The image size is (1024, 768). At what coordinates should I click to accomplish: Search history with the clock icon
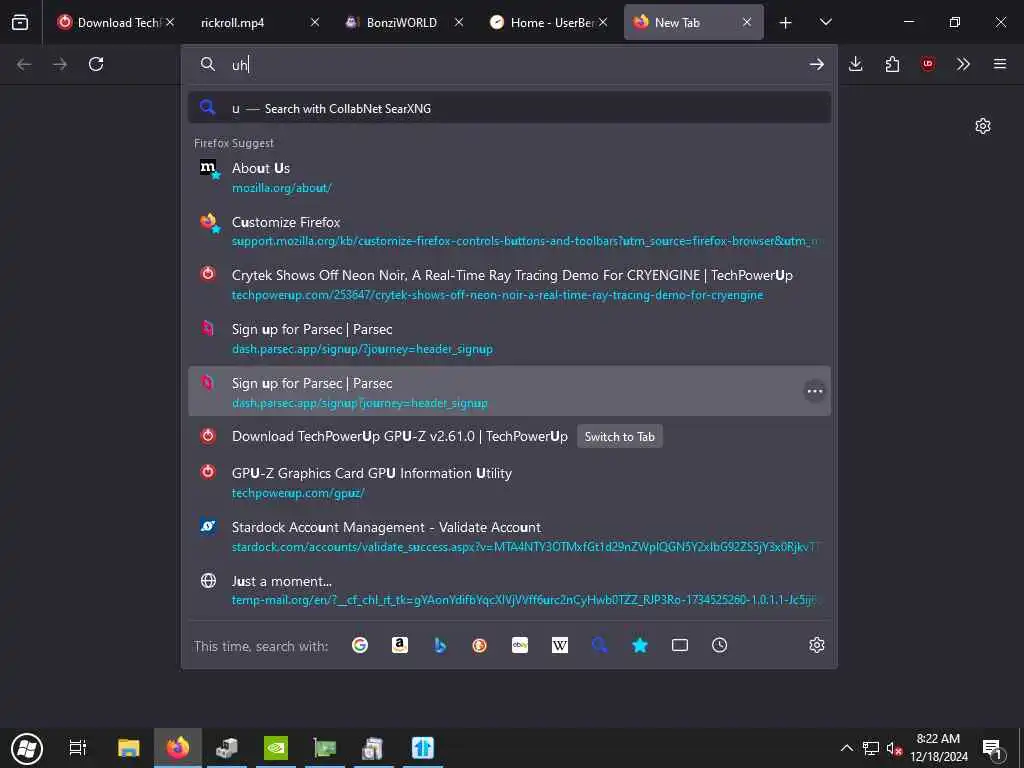pos(720,645)
